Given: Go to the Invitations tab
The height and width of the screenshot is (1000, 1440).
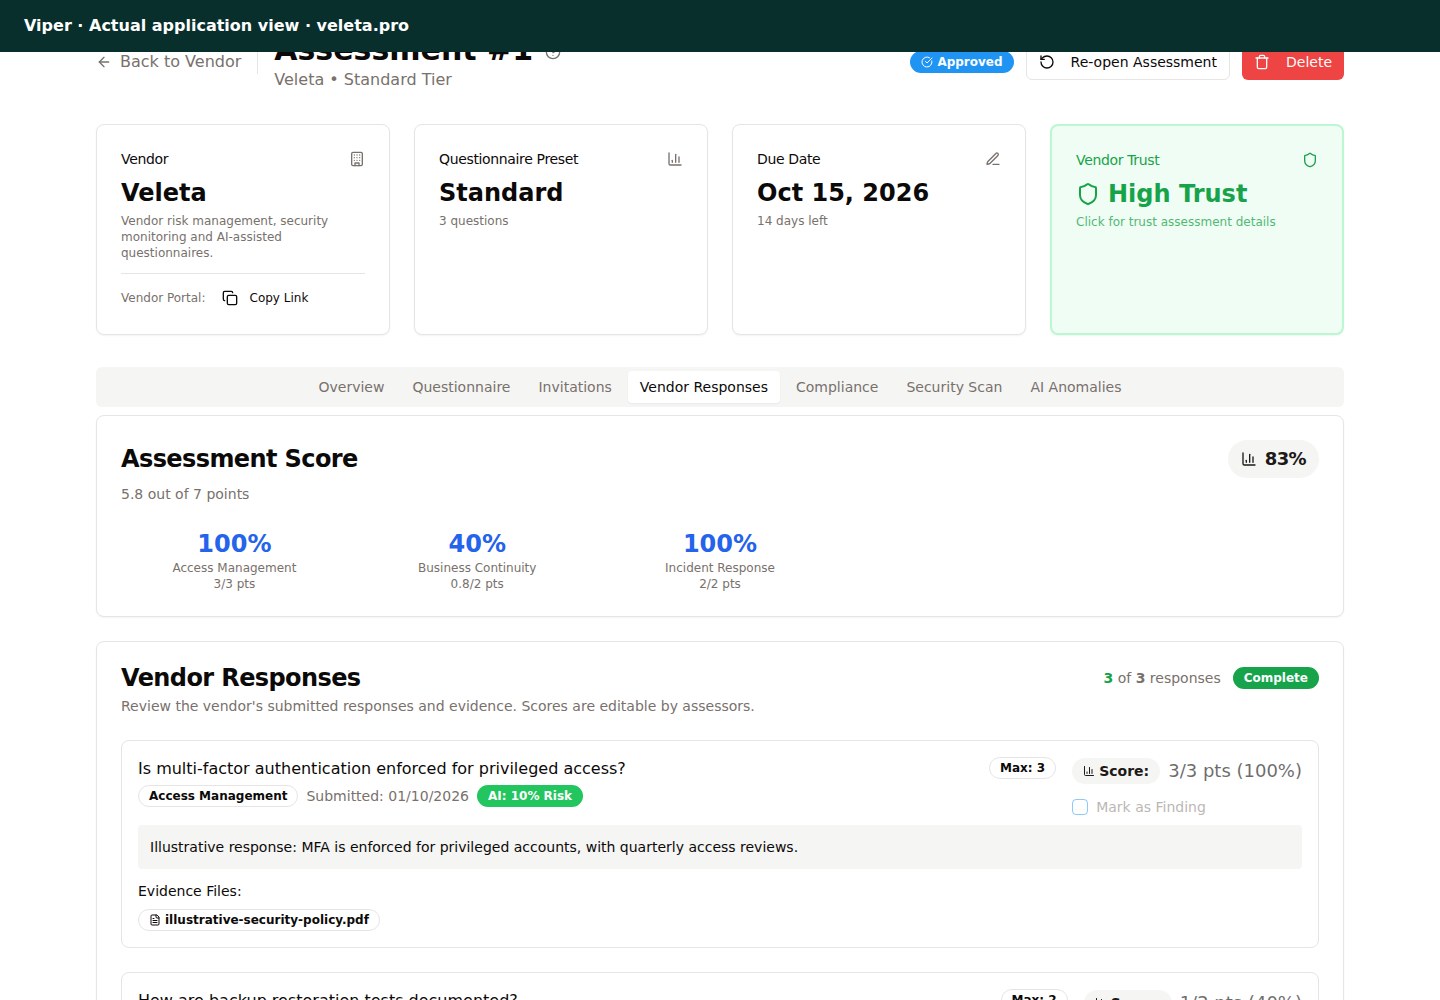Looking at the screenshot, I should pos(575,387).
